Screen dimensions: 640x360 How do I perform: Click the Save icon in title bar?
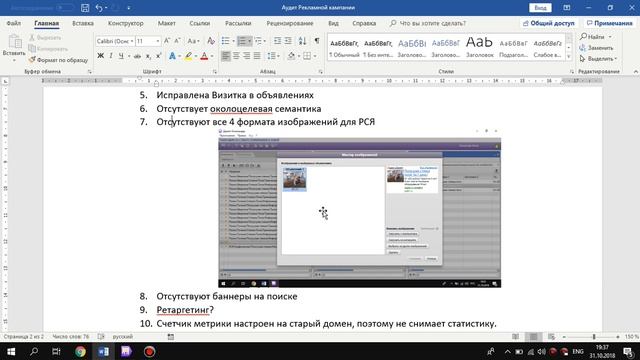pos(85,8)
